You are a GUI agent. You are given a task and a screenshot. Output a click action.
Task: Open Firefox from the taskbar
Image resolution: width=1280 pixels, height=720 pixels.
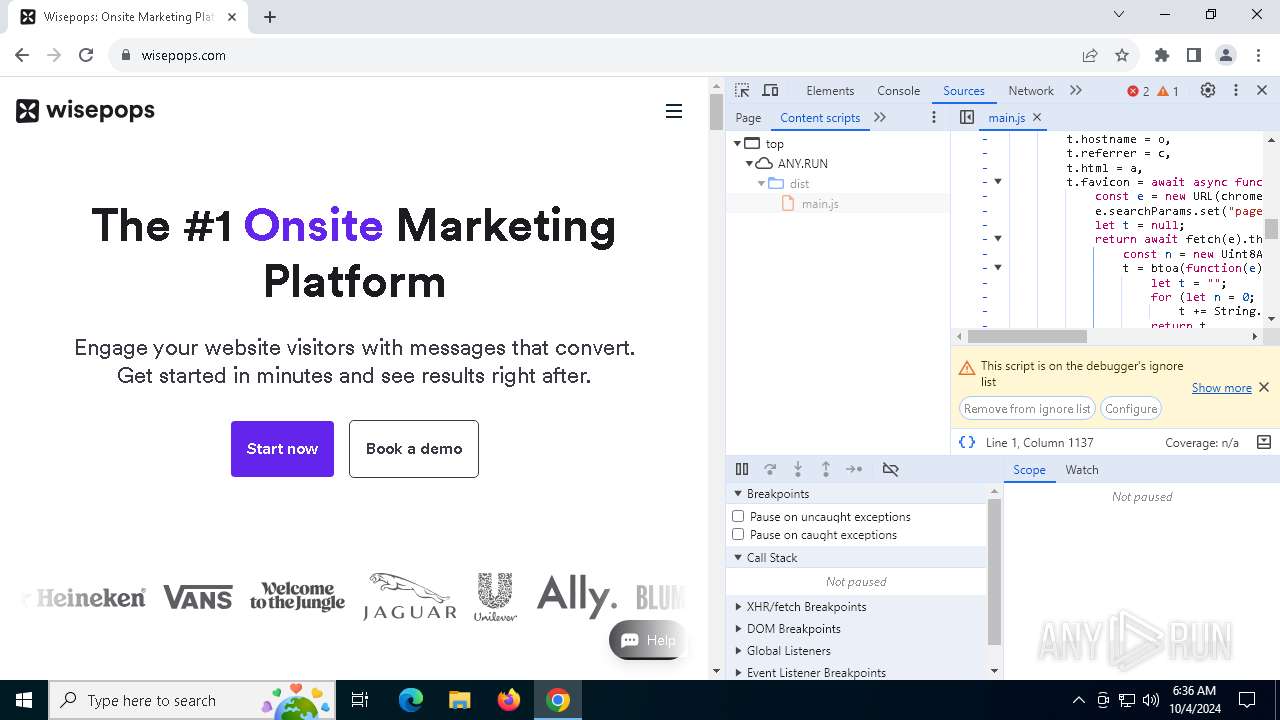click(x=509, y=700)
